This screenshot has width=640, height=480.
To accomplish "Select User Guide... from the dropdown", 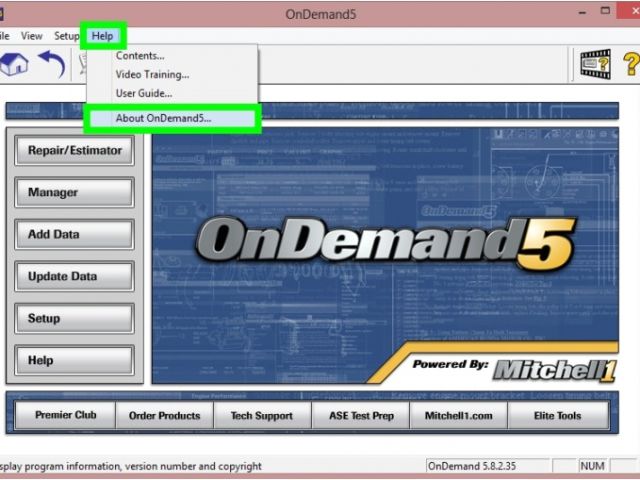I will 144,94.
